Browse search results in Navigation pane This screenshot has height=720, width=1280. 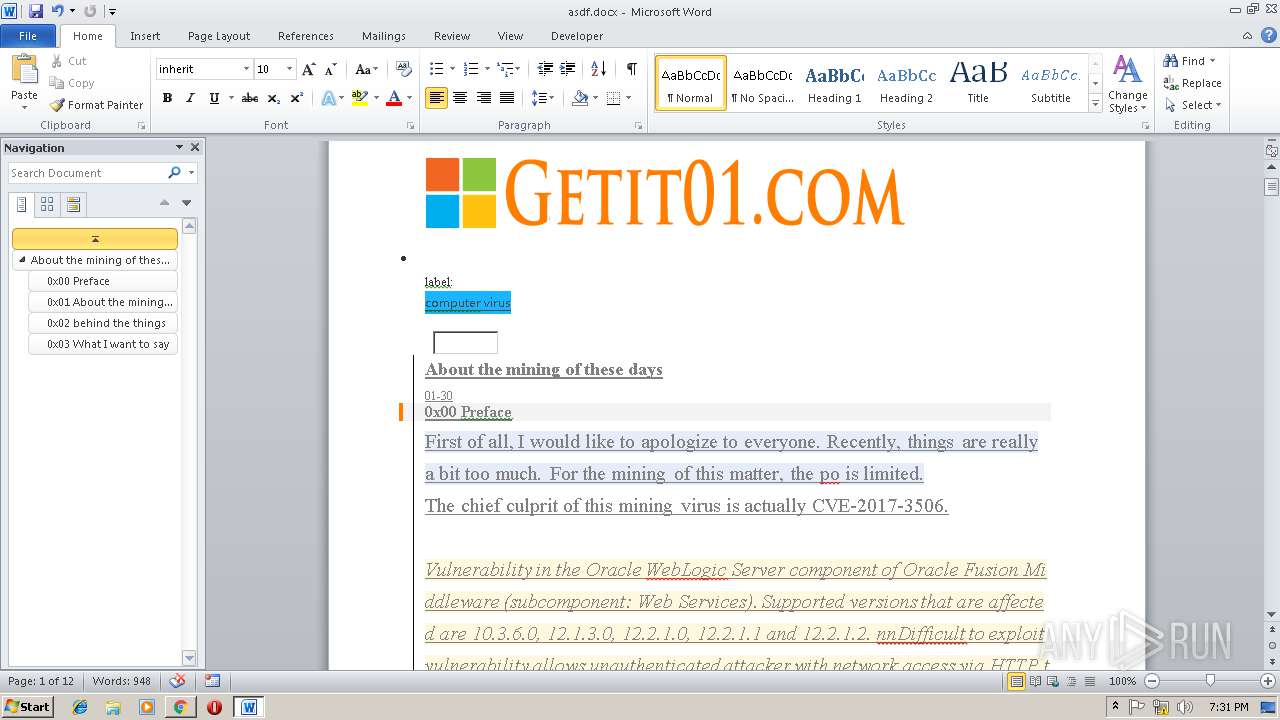[x=73, y=205]
